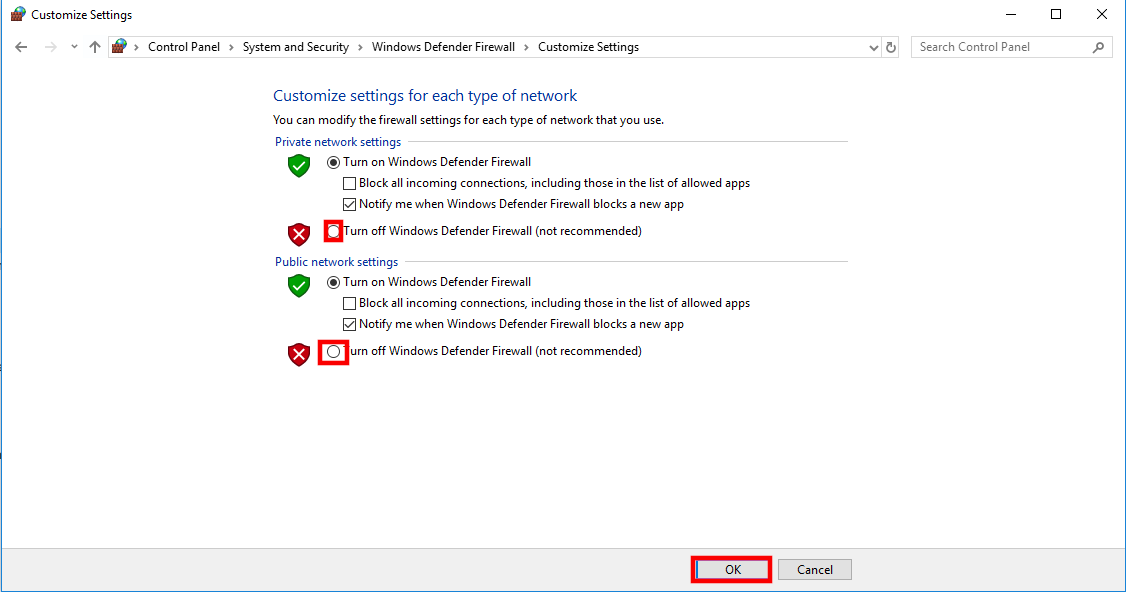Open System and Security breadcrumb
This screenshot has height=592, width=1126.
click(x=296, y=47)
